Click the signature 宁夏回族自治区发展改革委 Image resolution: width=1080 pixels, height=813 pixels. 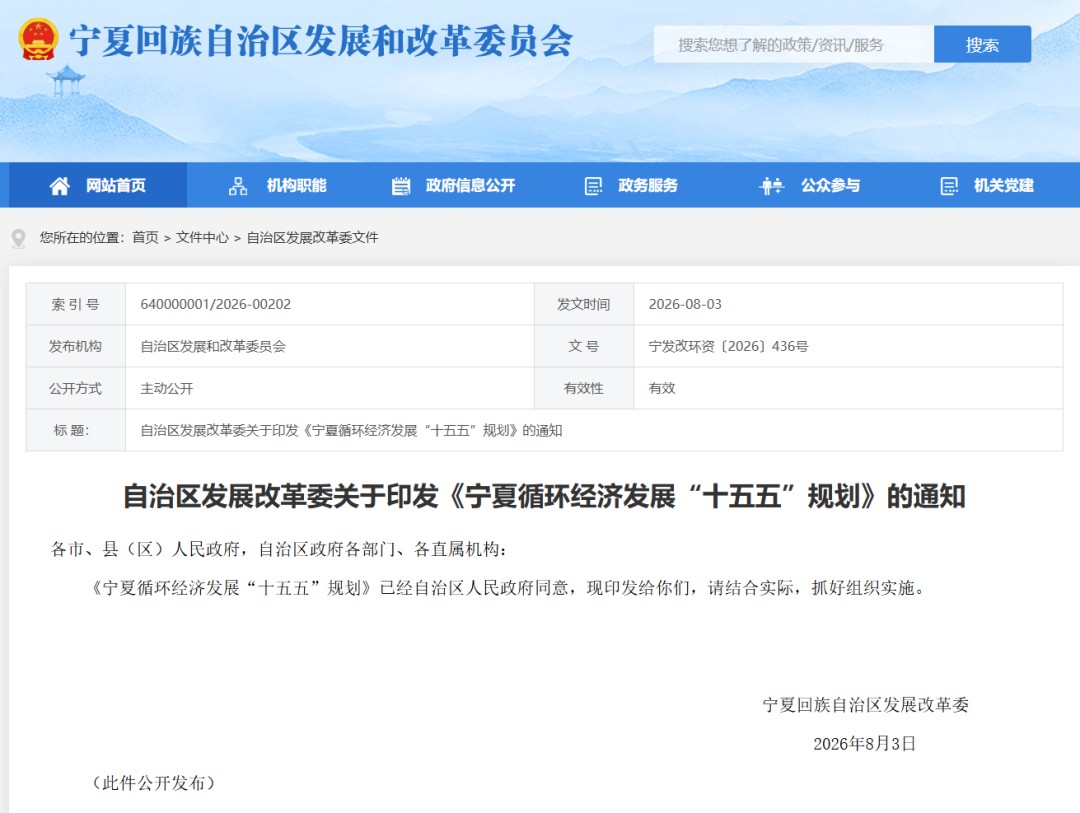[x=866, y=705]
